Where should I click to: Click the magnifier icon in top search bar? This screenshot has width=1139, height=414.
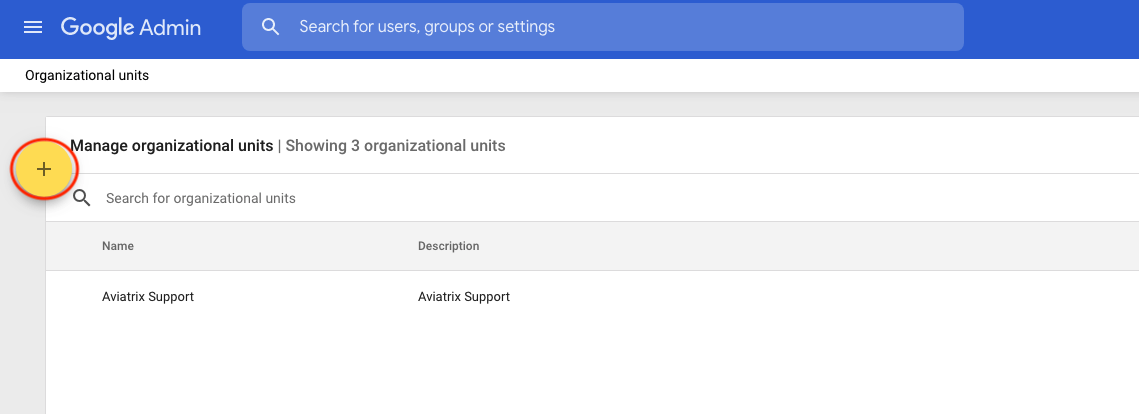coord(270,27)
